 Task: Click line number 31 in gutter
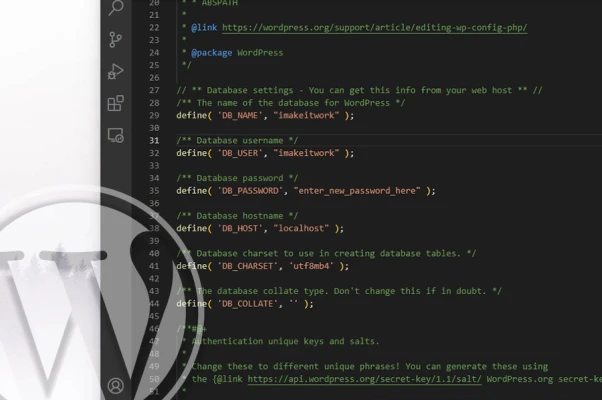pyautogui.click(x=154, y=140)
